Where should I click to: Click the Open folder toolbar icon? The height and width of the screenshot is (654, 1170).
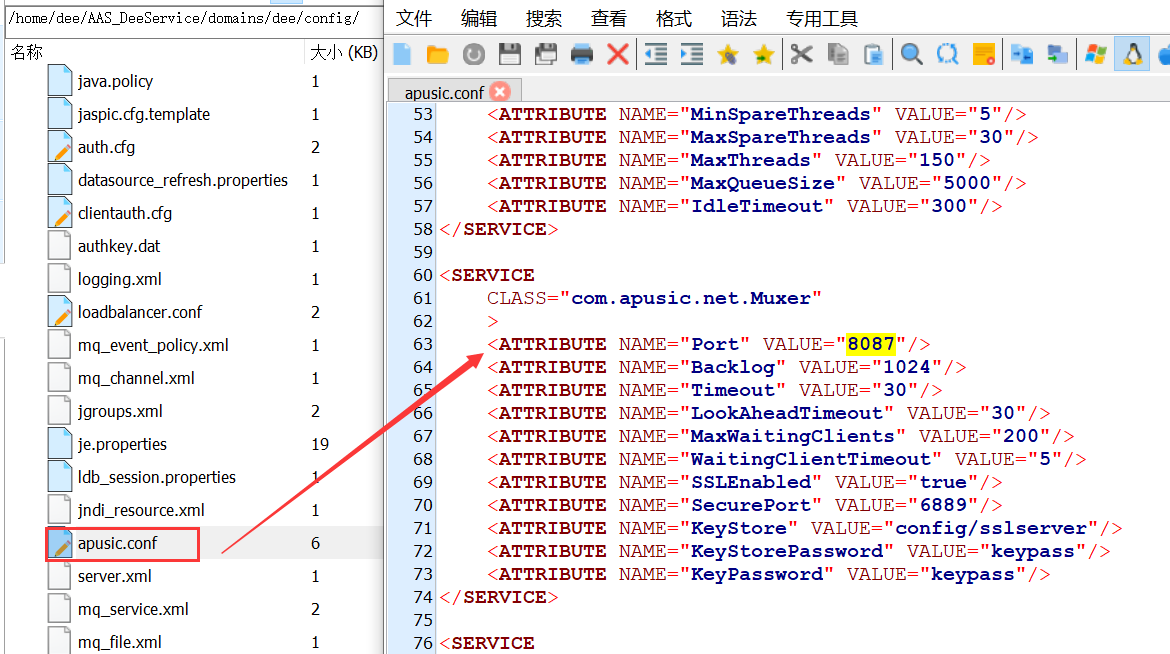tap(437, 54)
